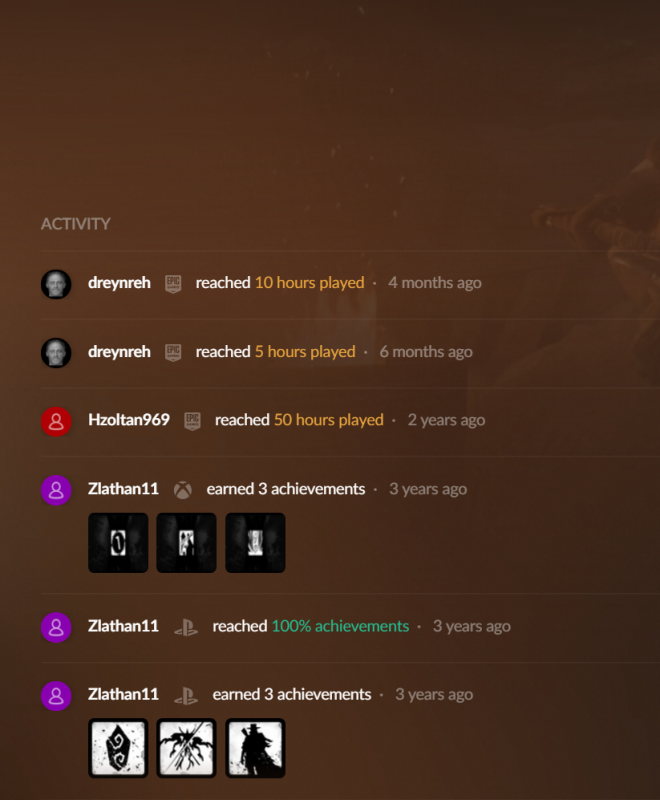The height and width of the screenshot is (800, 660).
Task: Select the cowboy silhouette achievement thumbnail
Action: 255,748
